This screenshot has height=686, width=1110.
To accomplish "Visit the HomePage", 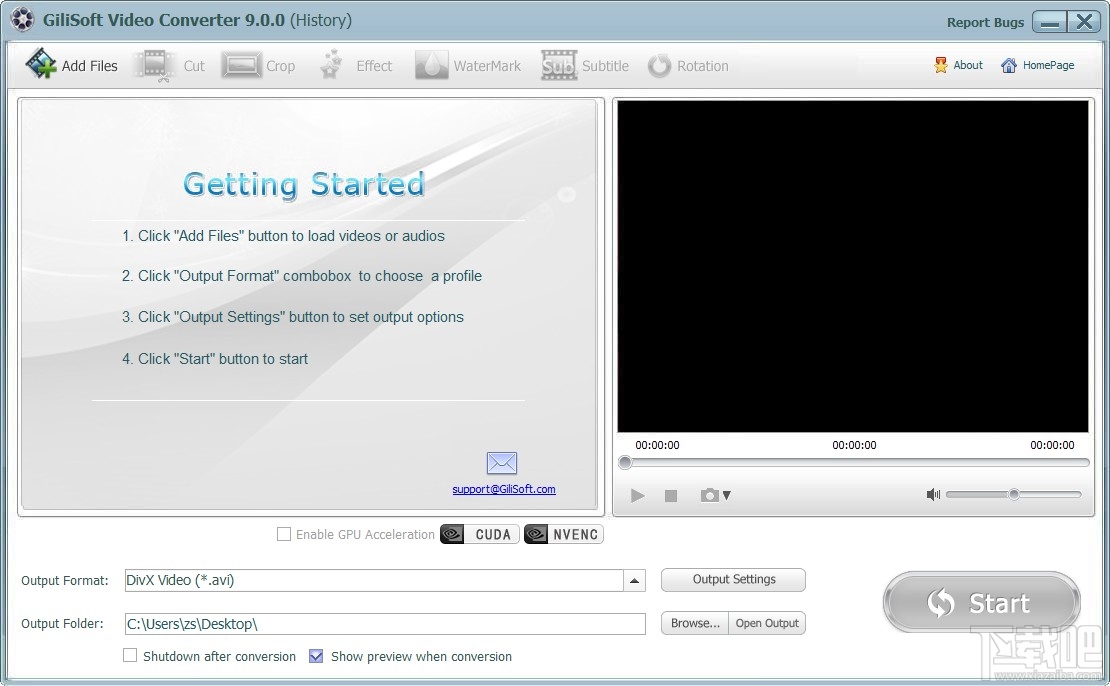I will point(1037,64).
